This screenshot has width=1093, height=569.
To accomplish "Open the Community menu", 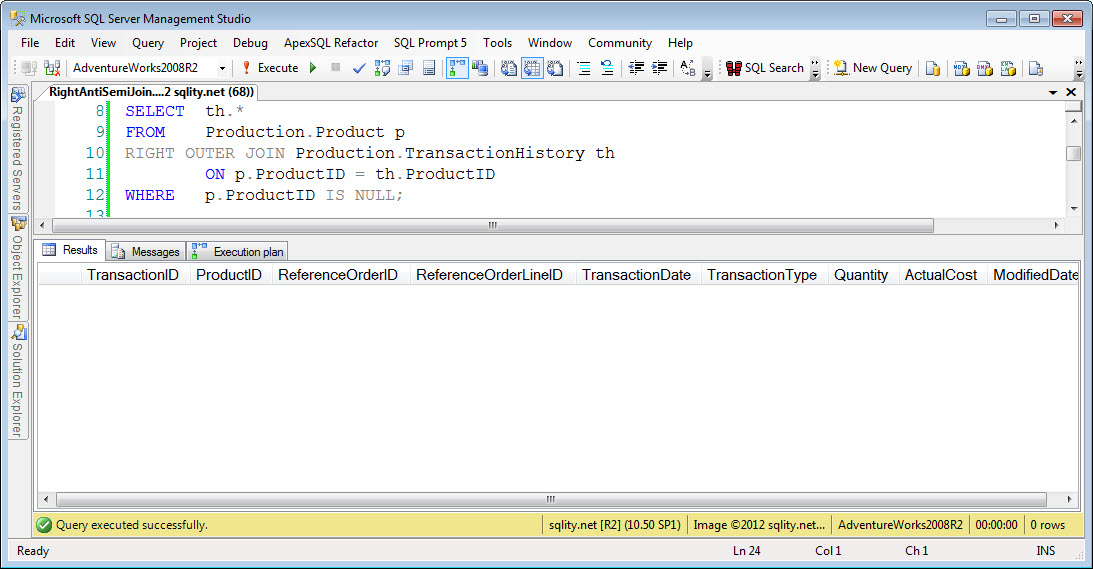I will click(620, 43).
